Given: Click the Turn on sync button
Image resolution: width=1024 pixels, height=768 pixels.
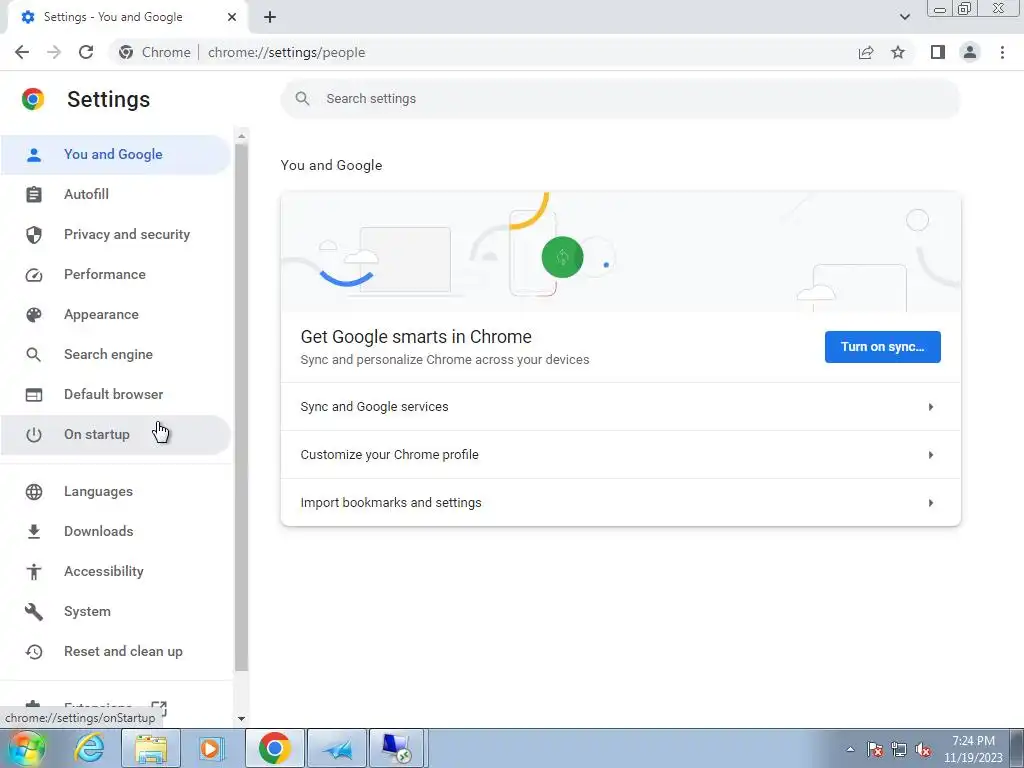Looking at the screenshot, I should point(882,347).
